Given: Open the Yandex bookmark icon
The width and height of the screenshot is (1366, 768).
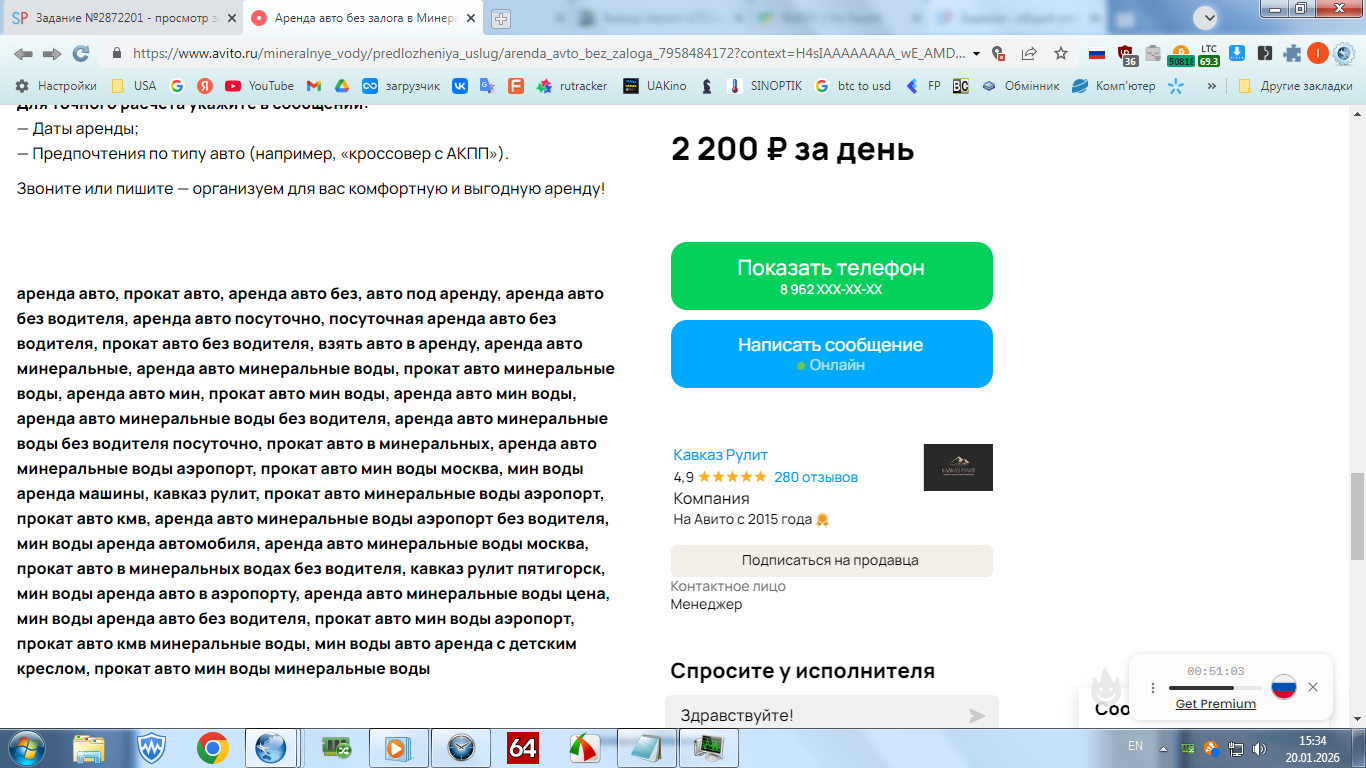Looking at the screenshot, I should point(205,86).
